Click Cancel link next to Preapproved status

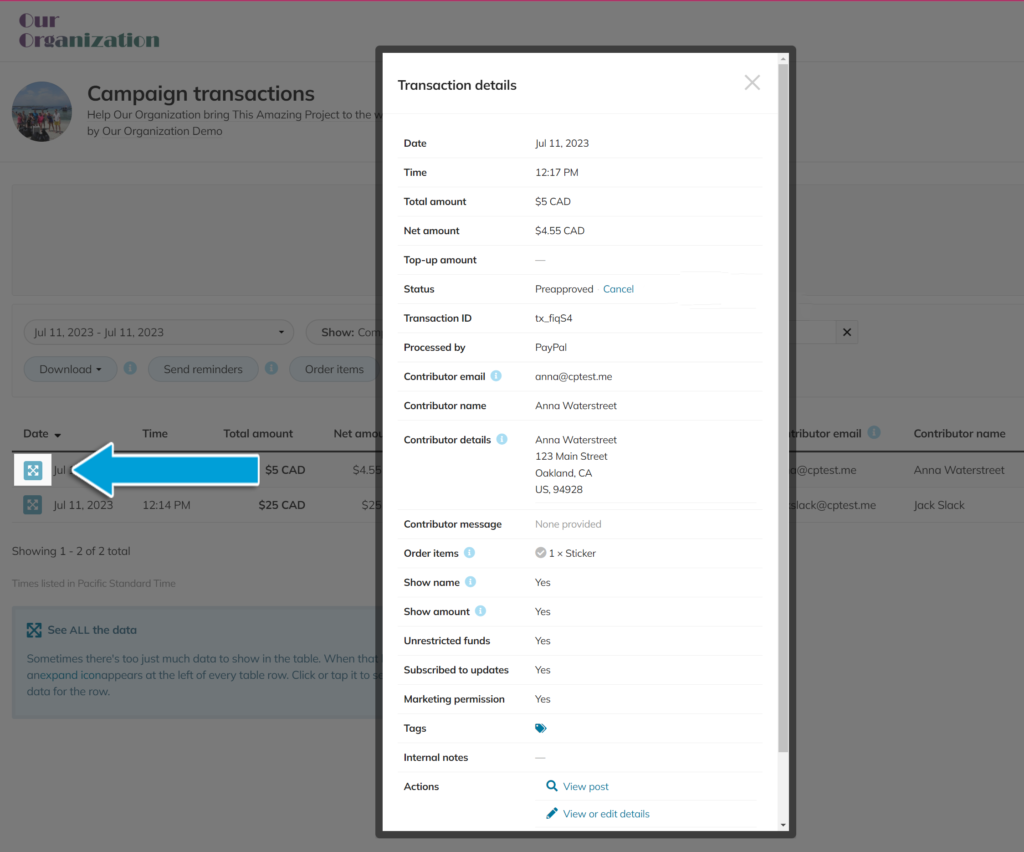point(618,289)
